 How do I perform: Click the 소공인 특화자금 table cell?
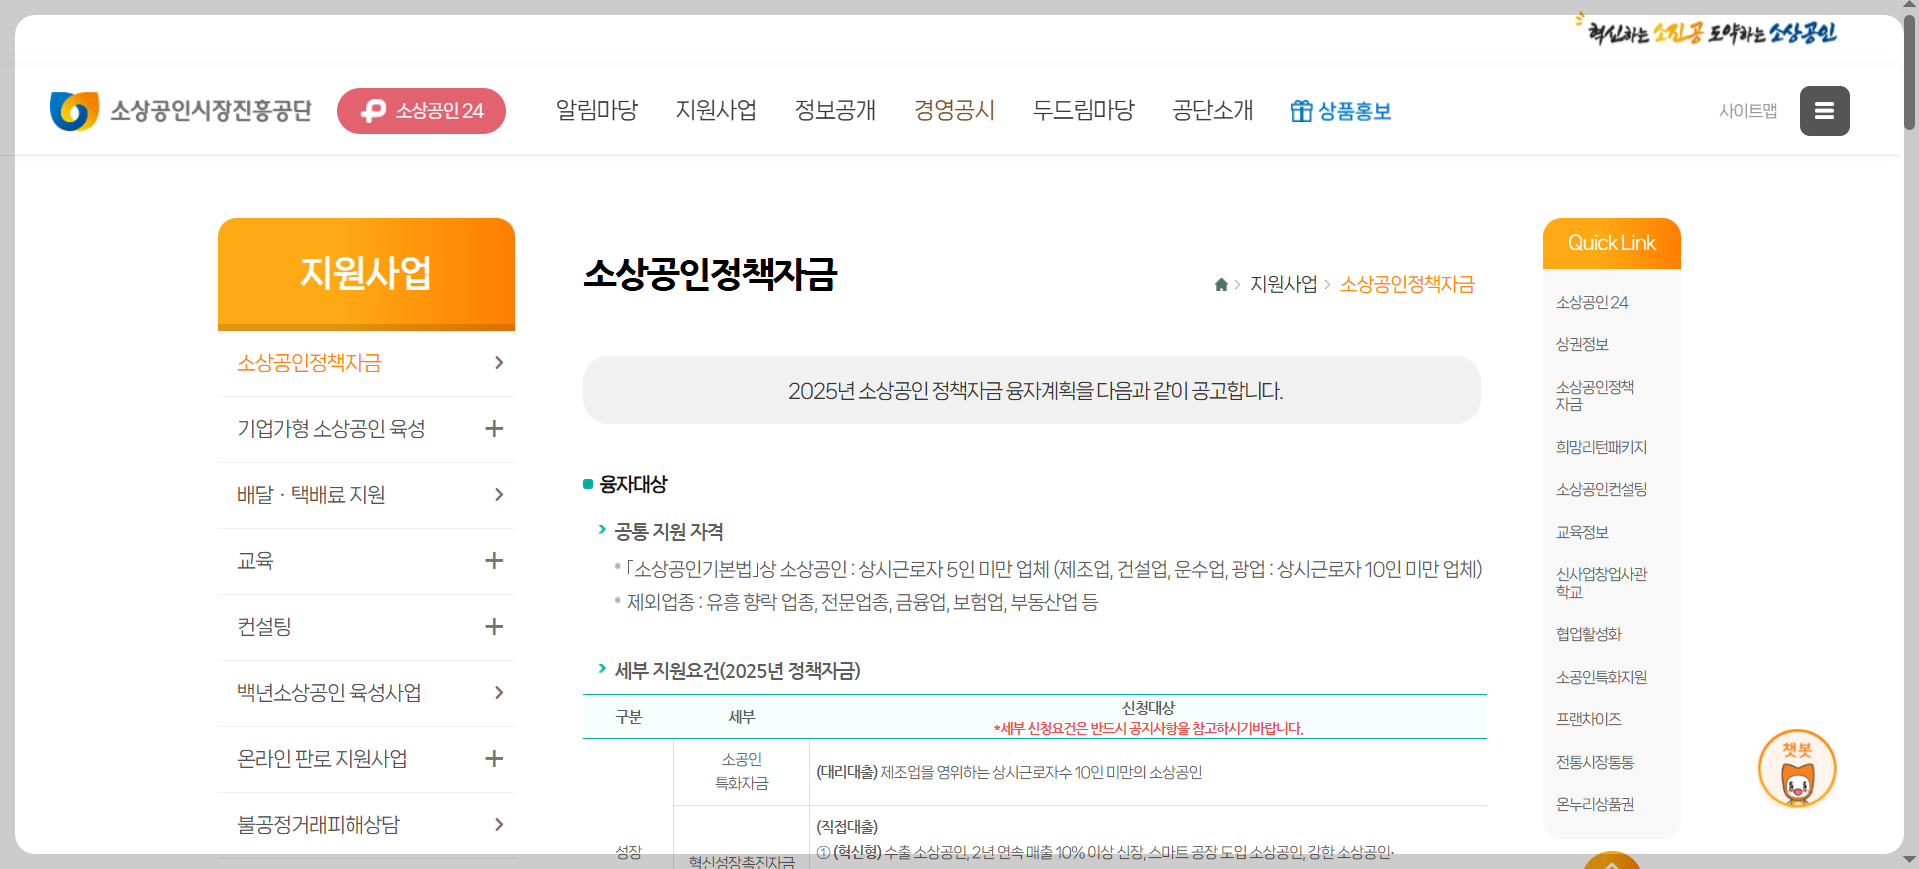click(x=741, y=772)
